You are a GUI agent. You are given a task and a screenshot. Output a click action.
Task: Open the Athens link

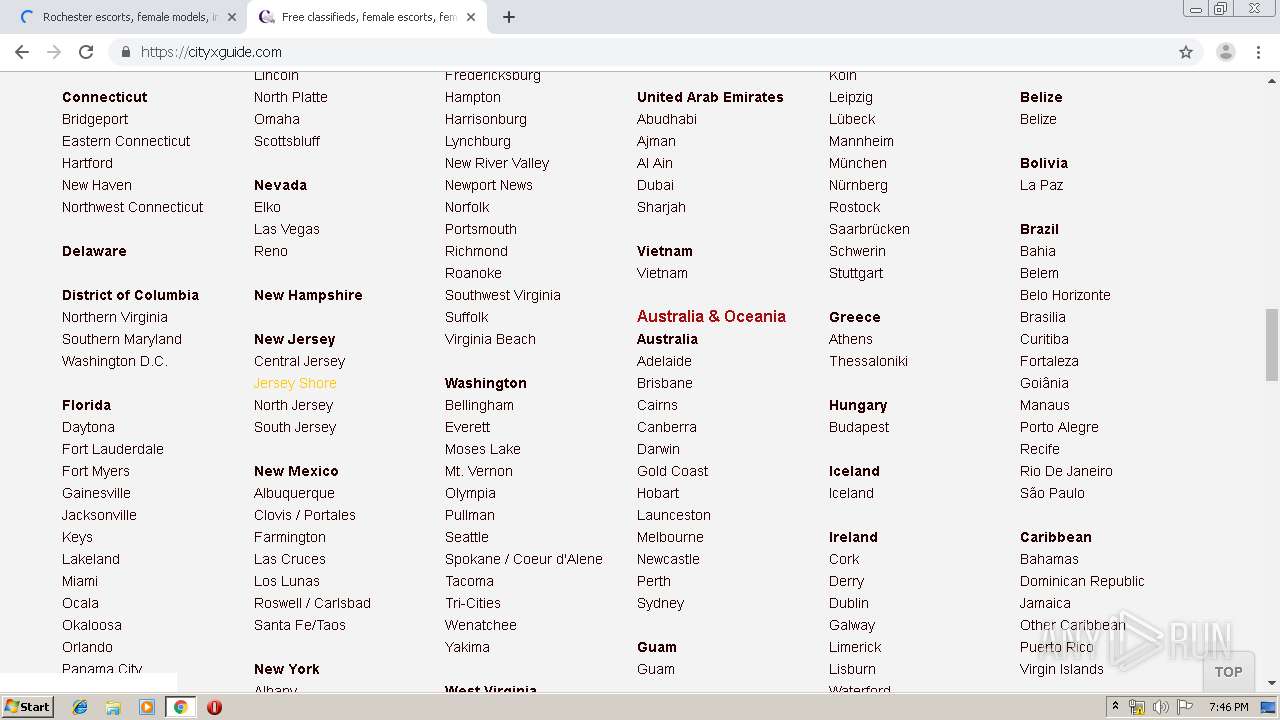850,339
